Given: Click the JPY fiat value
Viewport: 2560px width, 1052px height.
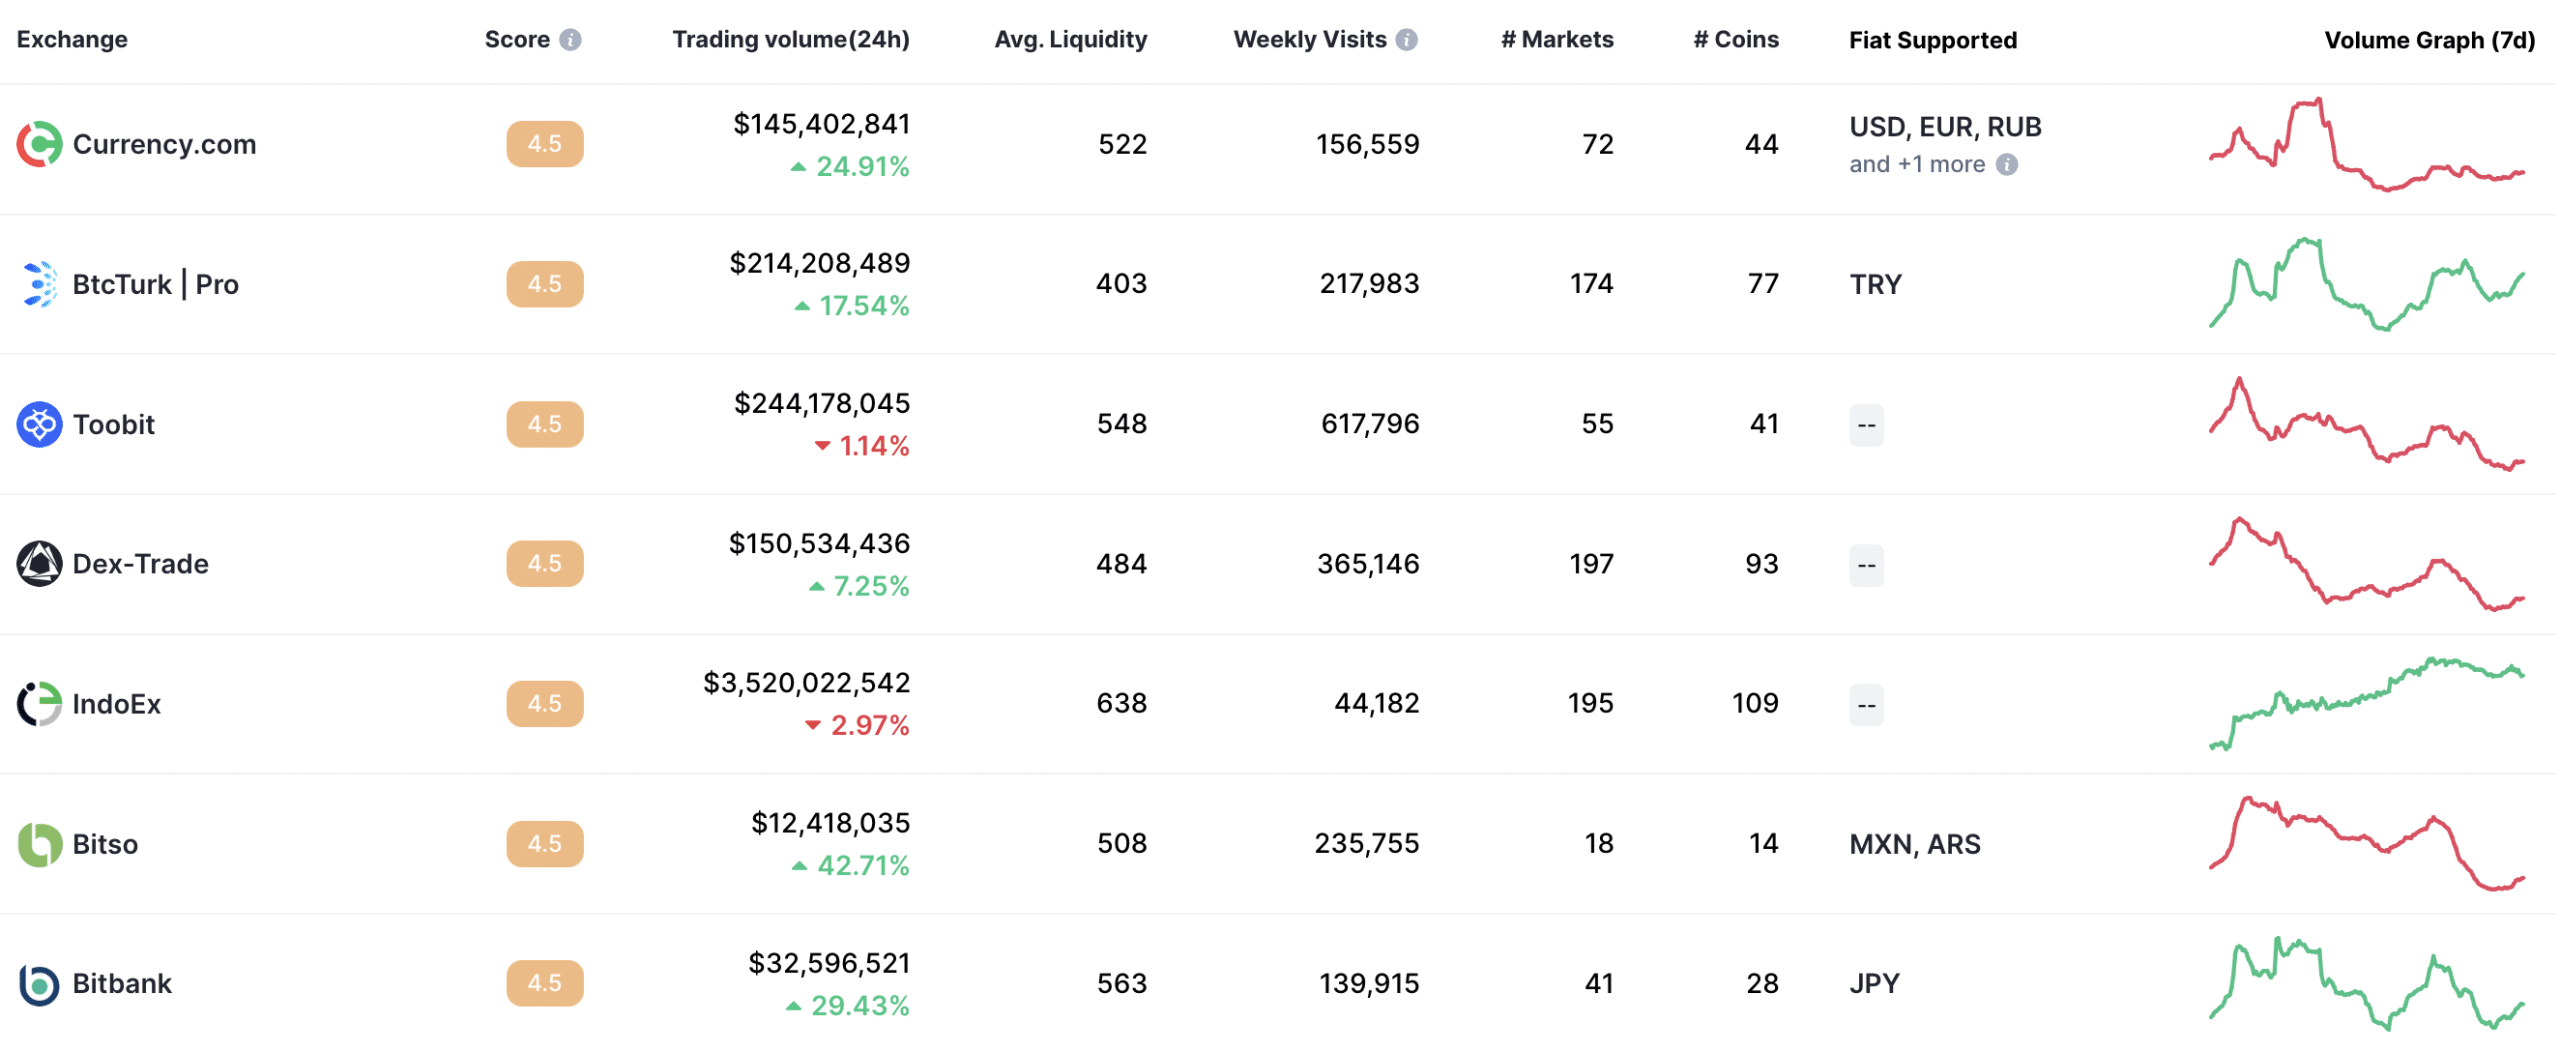Looking at the screenshot, I should pyautogui.click(x=1874, y=984).
